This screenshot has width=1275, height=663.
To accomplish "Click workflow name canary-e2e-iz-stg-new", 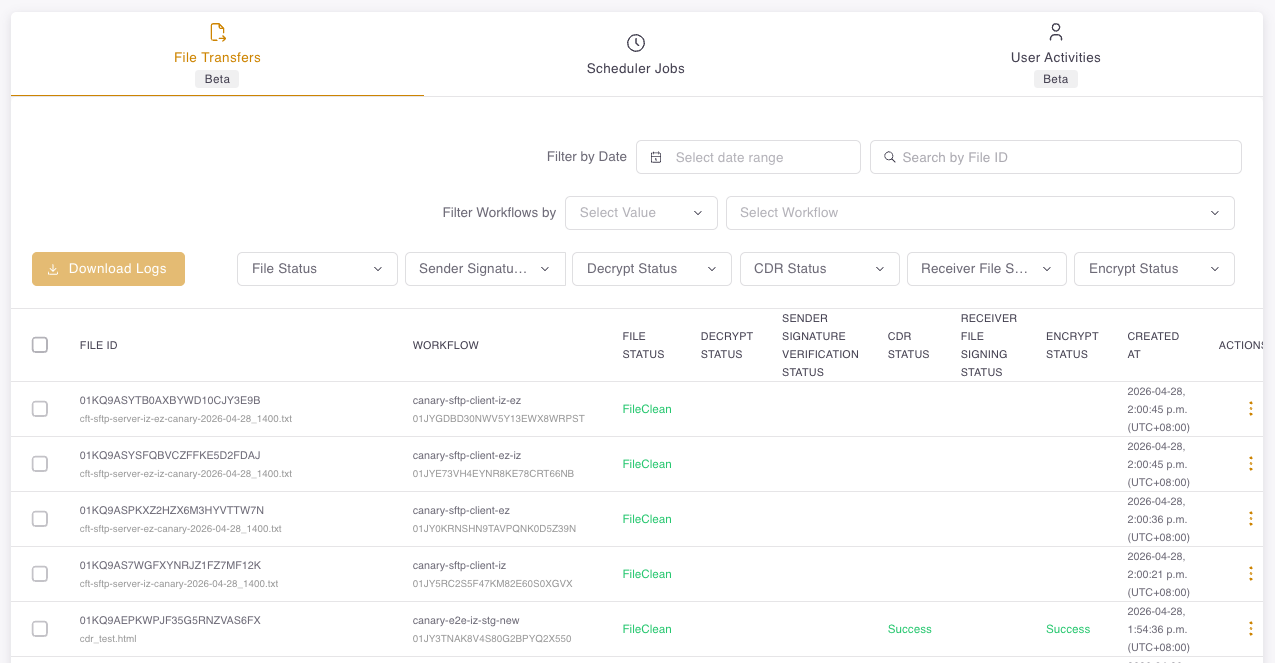I will pyautogui.click(x=466, y=620).
